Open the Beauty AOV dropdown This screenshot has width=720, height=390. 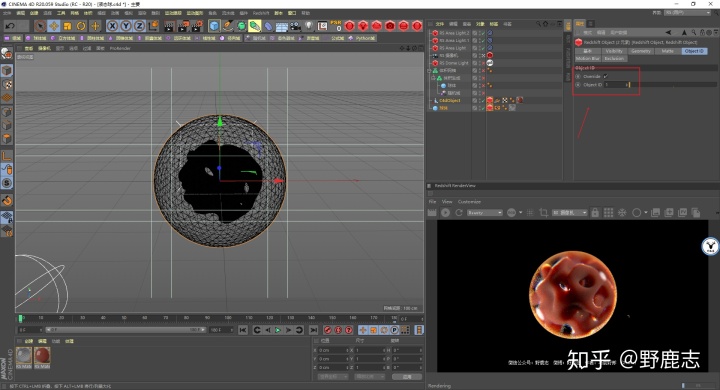tap(484, 213)
